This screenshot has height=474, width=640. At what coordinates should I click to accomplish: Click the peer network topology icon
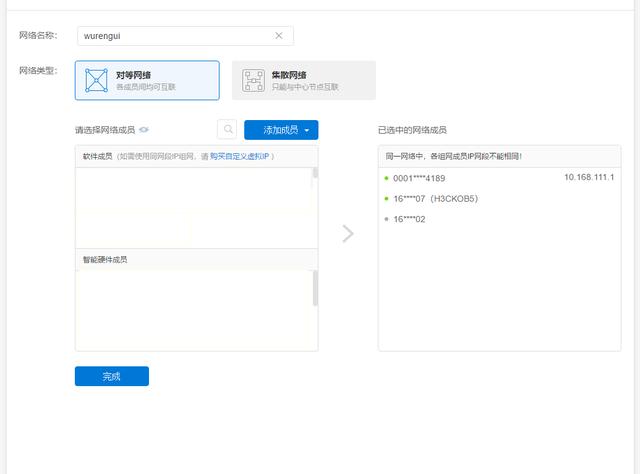click(95, 80)
